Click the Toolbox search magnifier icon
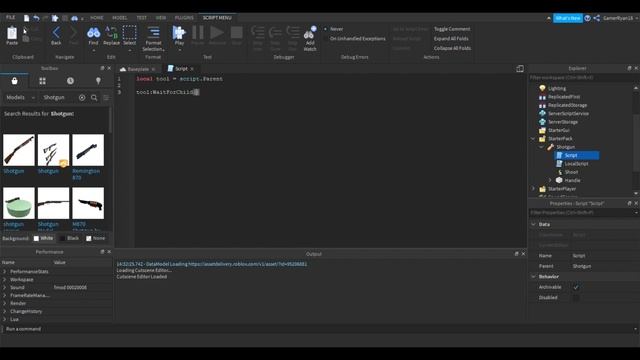The image size is (640, 360). 94,98
